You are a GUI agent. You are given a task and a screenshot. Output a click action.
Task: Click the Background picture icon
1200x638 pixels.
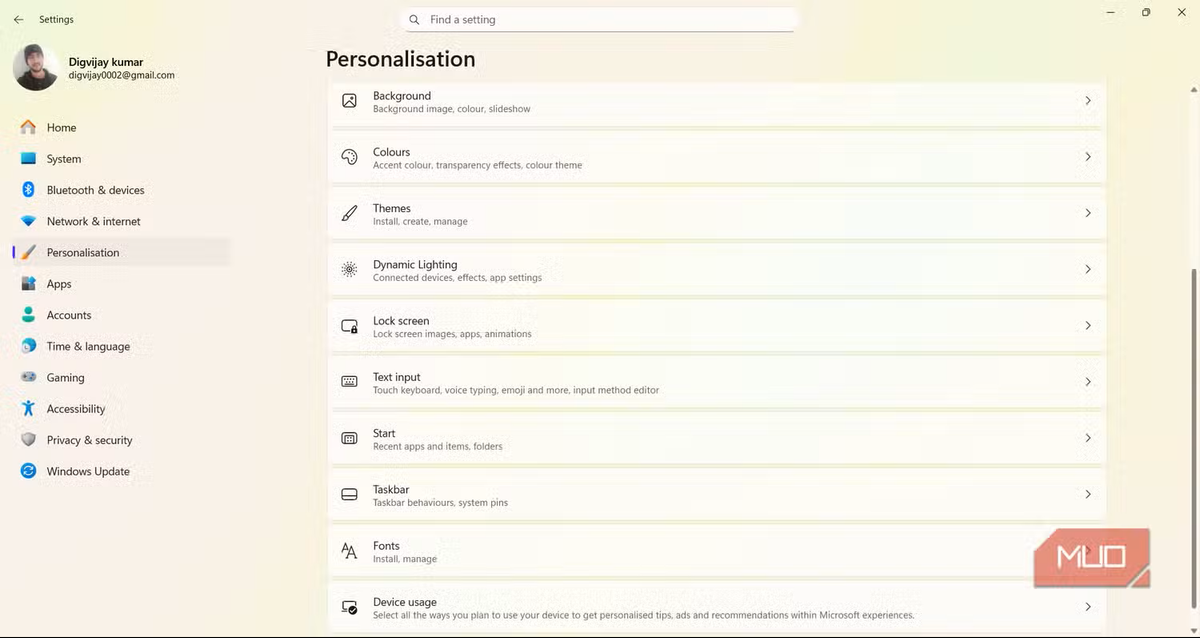coord(349,101)
